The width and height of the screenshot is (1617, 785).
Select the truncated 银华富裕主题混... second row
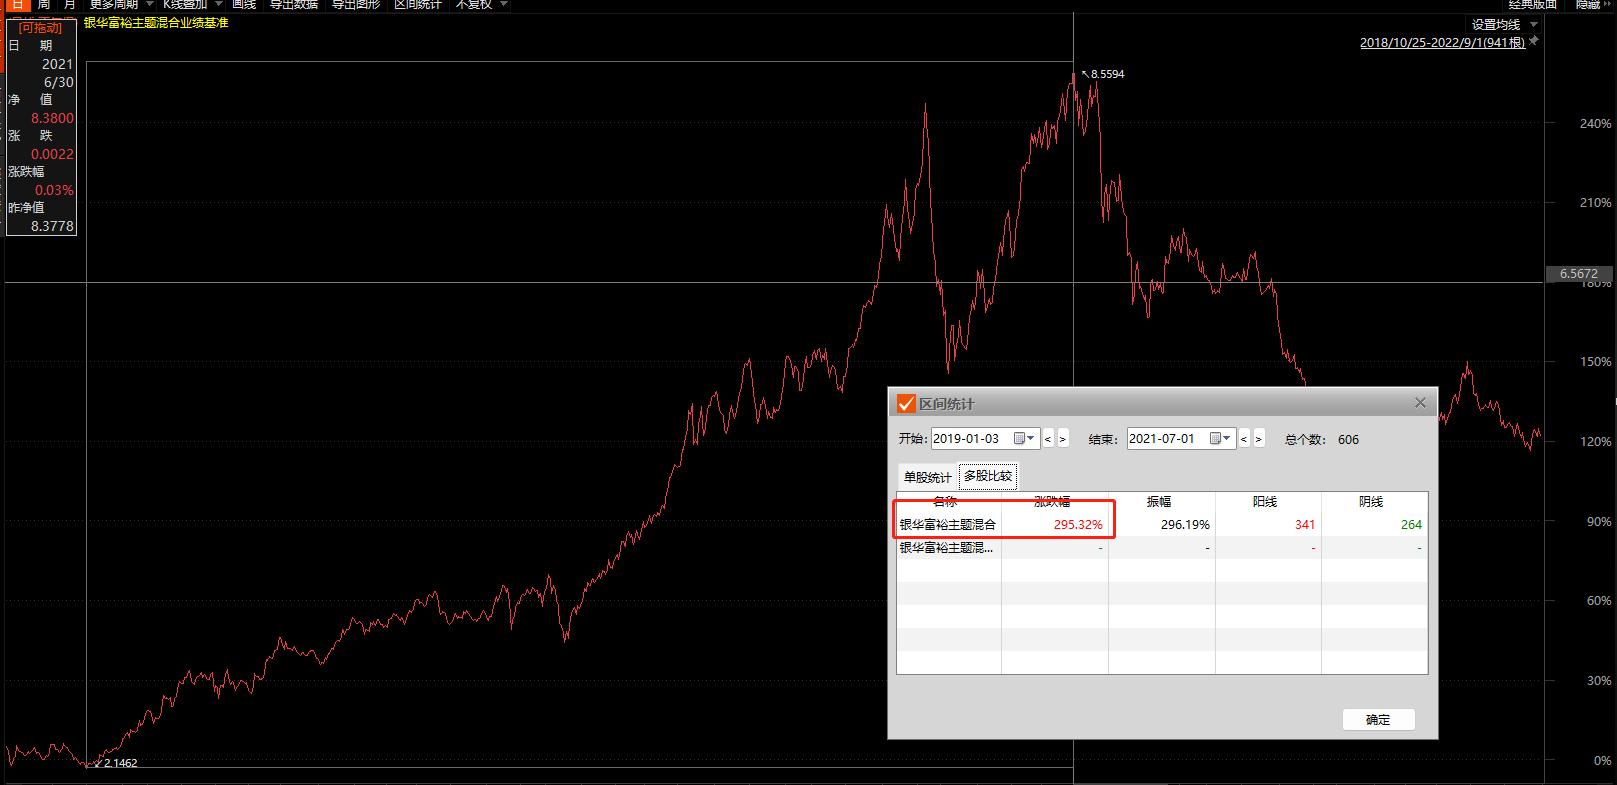click(x=947, y=547)
